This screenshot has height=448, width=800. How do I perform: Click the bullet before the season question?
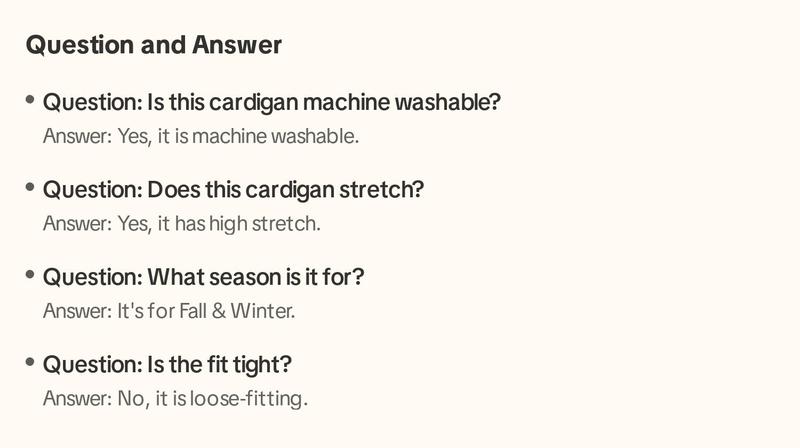point(30,275)
